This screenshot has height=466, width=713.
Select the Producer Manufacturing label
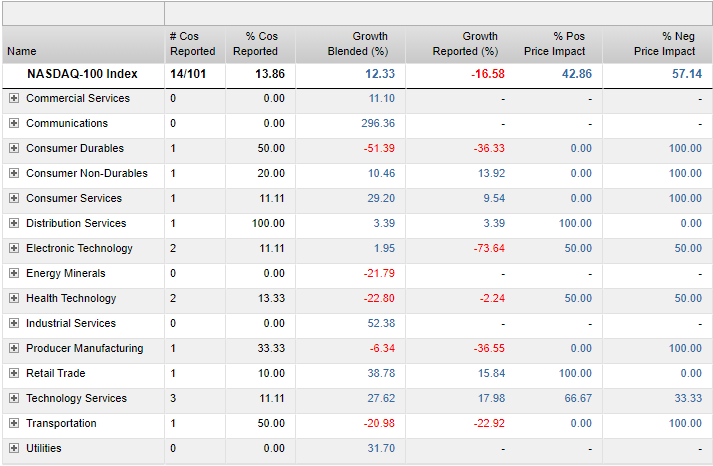click(85, 348)
